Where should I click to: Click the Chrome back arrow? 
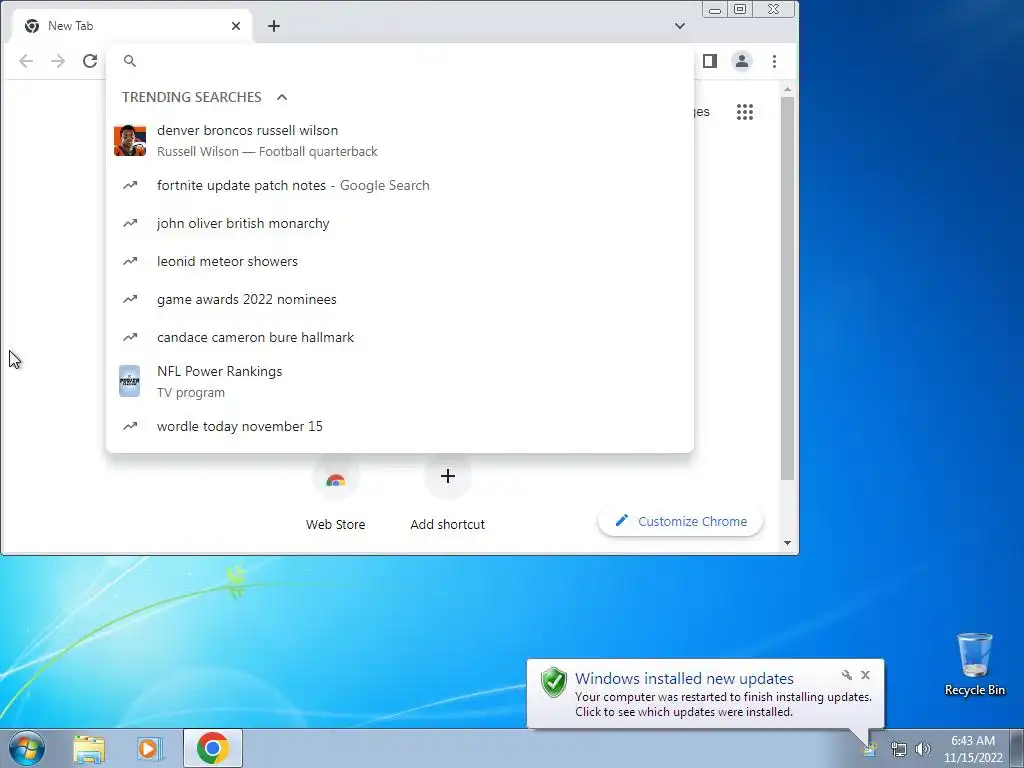[26, 61]
